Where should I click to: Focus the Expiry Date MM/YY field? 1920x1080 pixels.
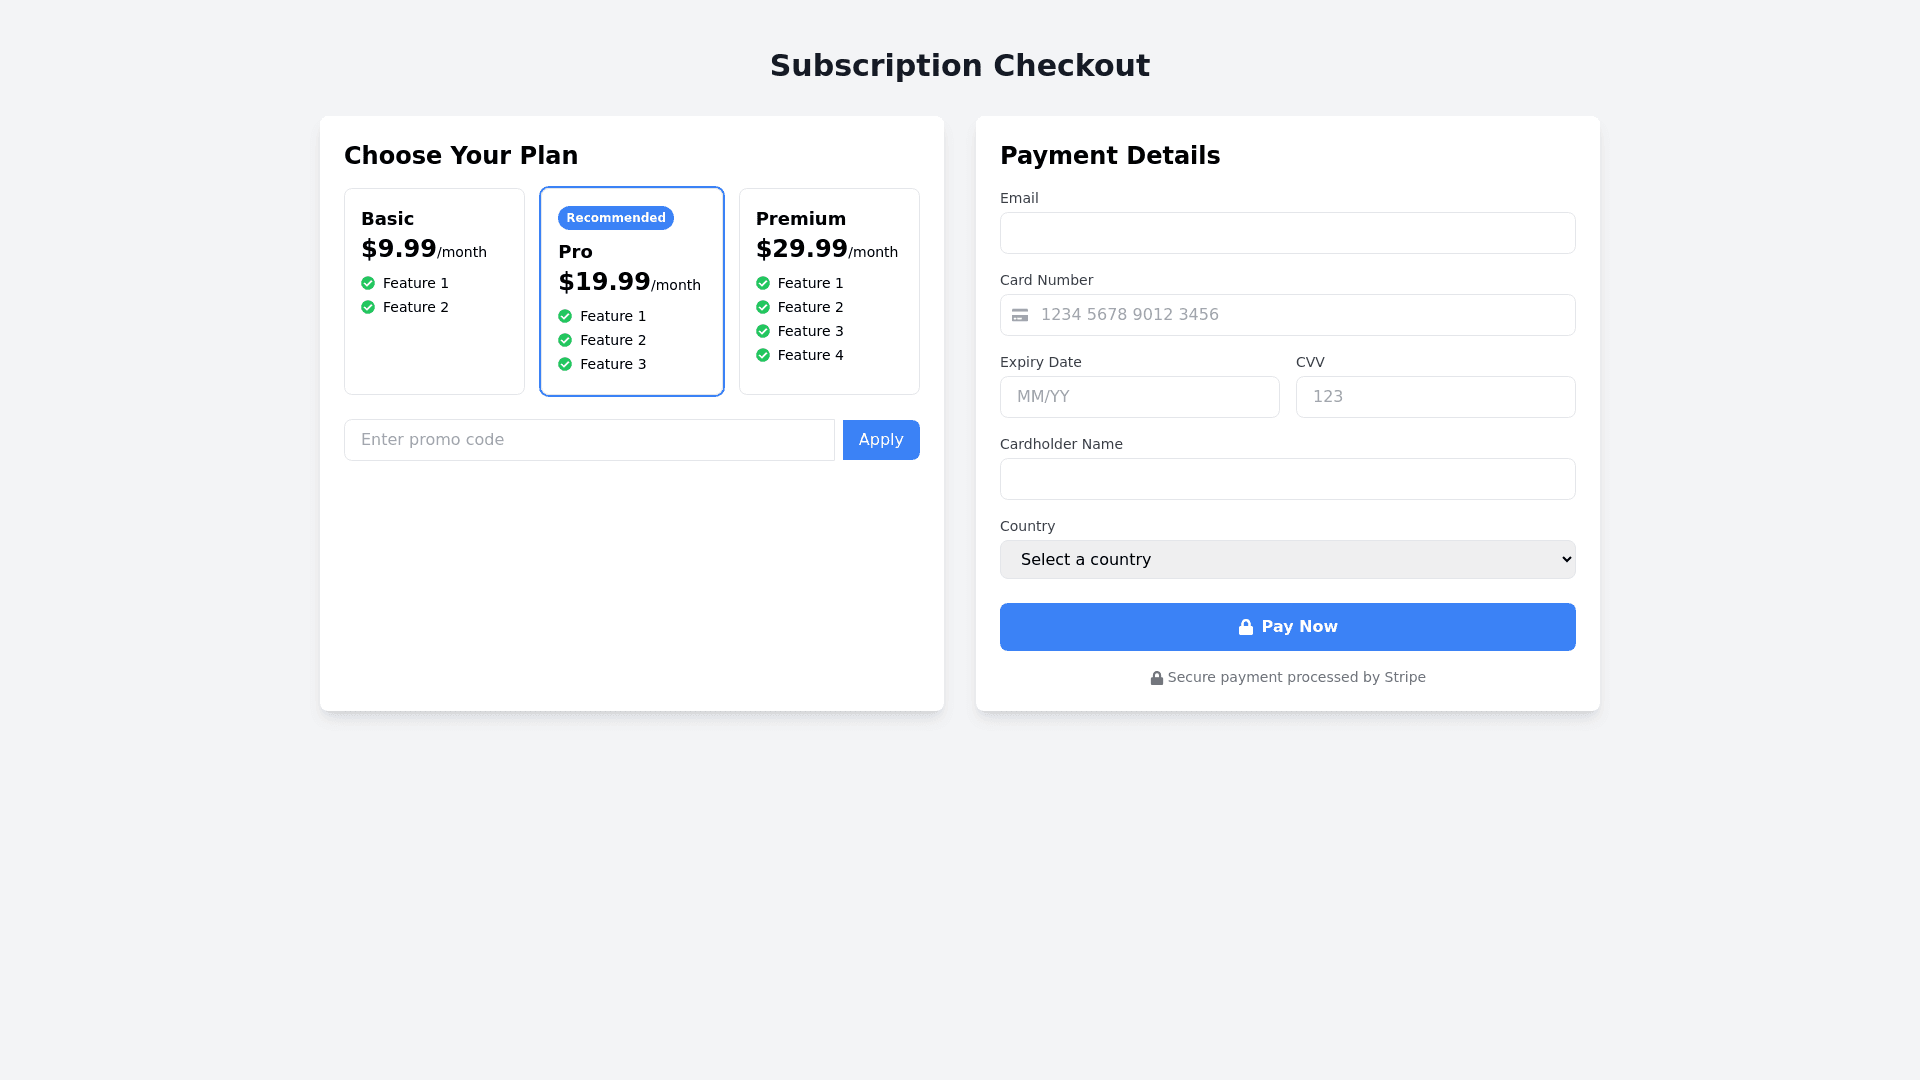pos(1139,397)
